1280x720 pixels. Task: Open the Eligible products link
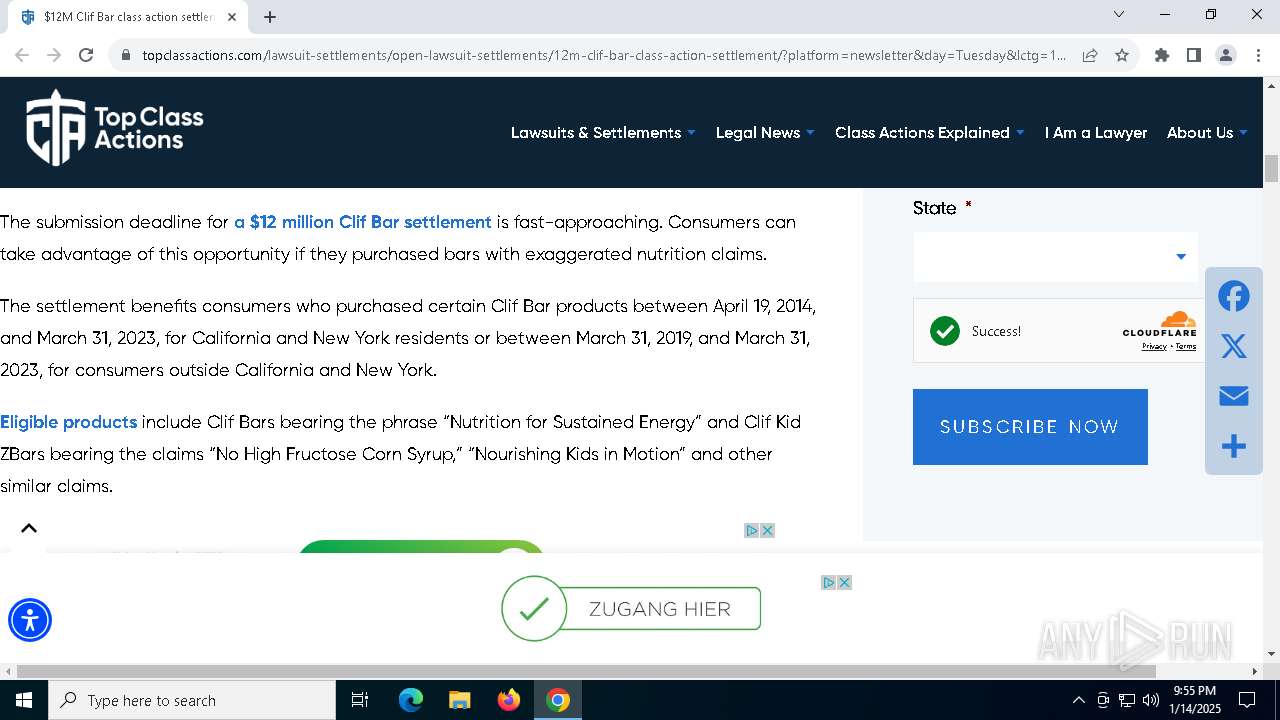pos(68,422)
